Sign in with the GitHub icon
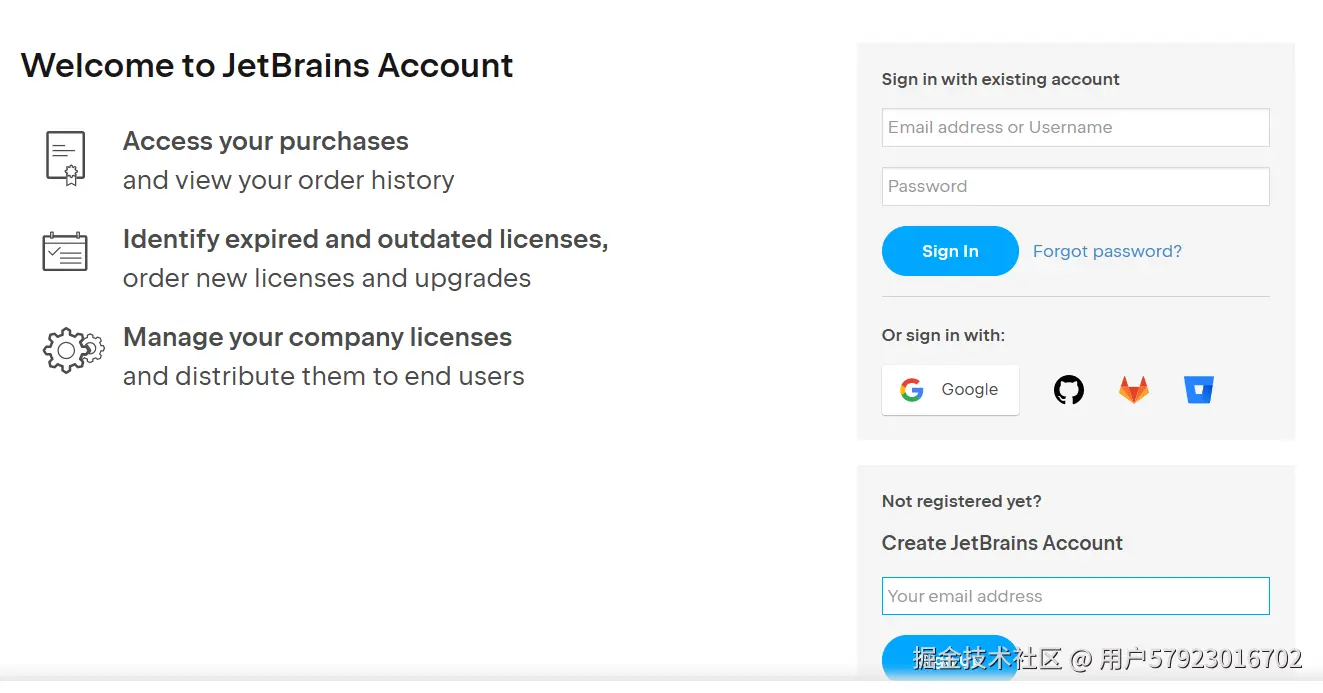Screen dimensions: 1323x693 click(1069, 390)
